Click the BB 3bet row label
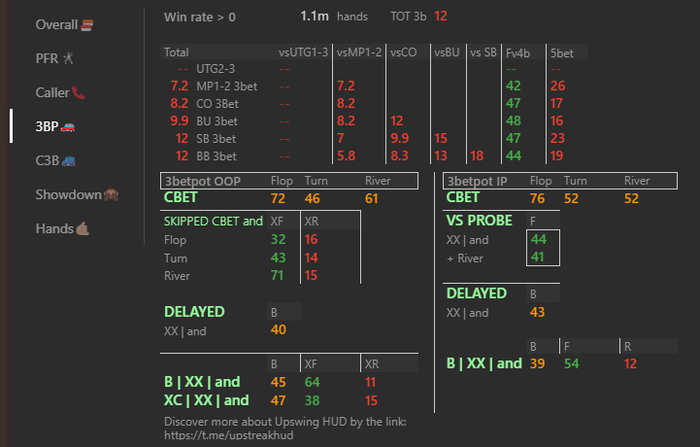Image resolution: width=700 pixels, height=447 pixels. click(x=217, y=156)
